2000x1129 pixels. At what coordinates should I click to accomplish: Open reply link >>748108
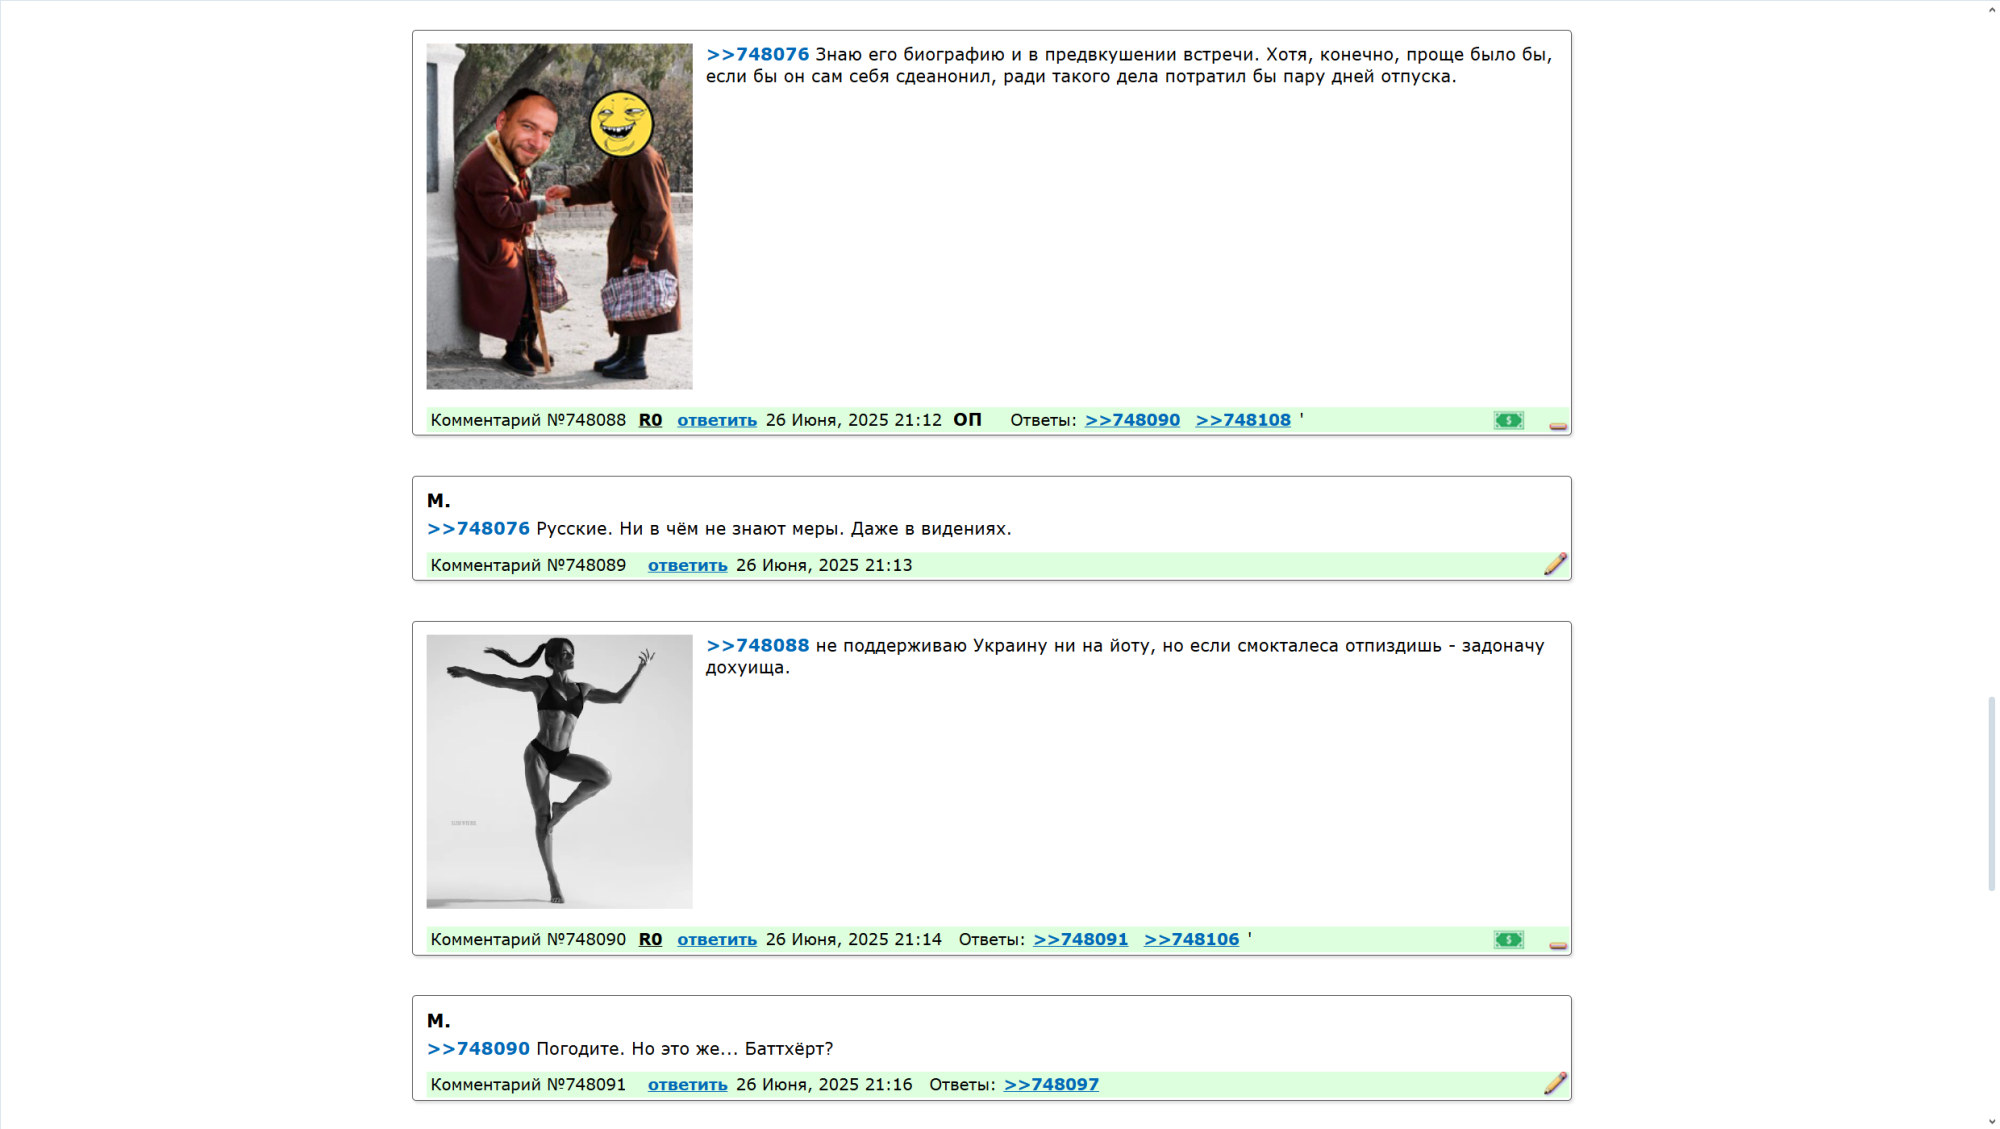[x=1242, y=420]
